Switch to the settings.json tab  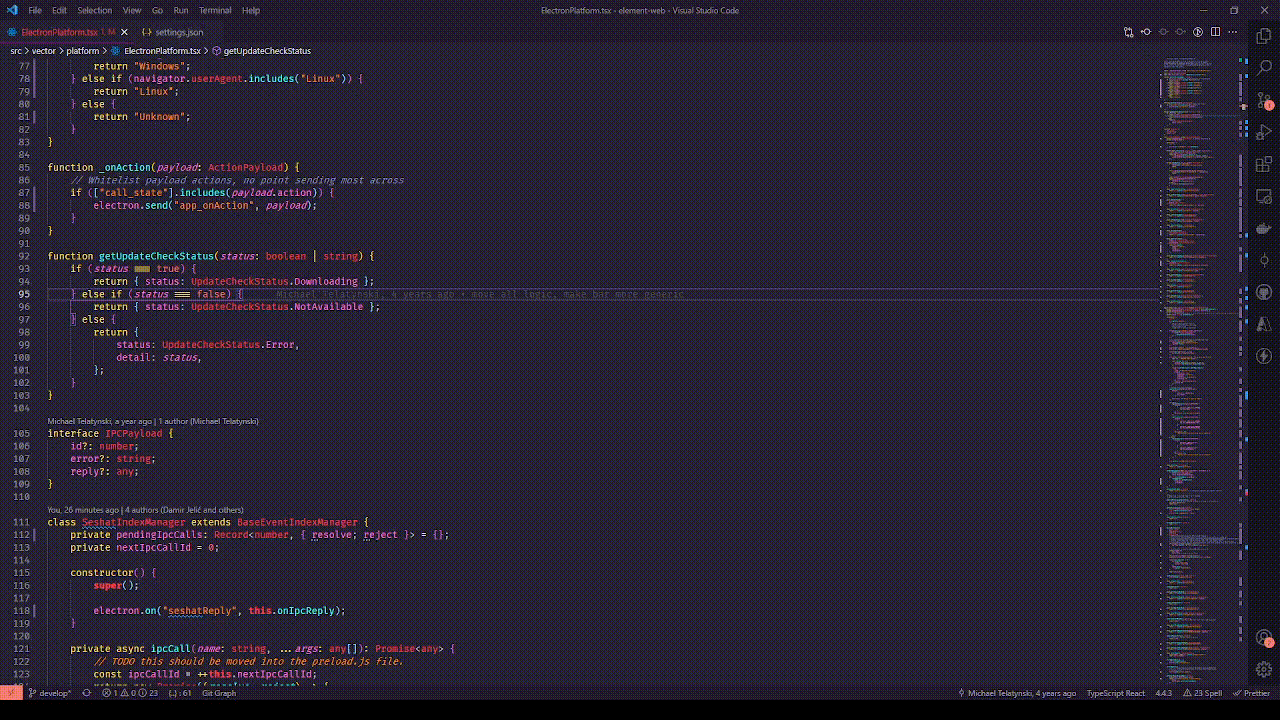coord(178,32)
